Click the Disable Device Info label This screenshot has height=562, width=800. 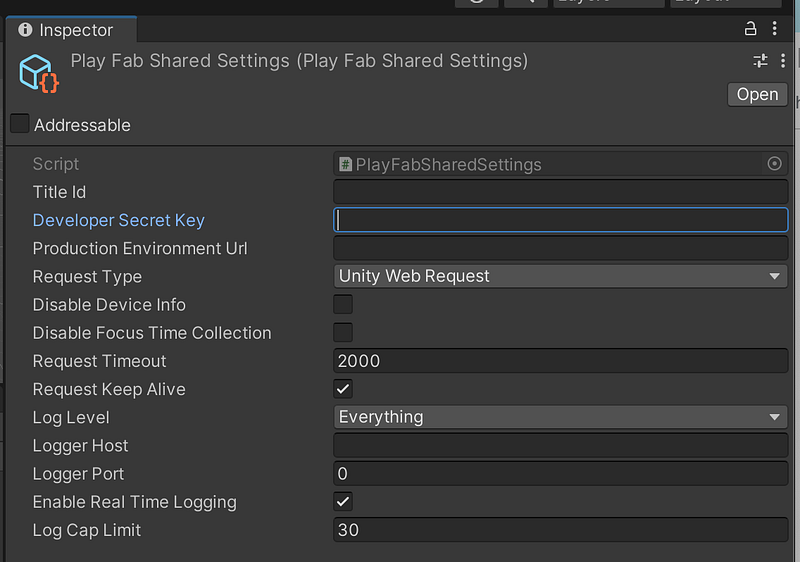(x=109, y=305)
